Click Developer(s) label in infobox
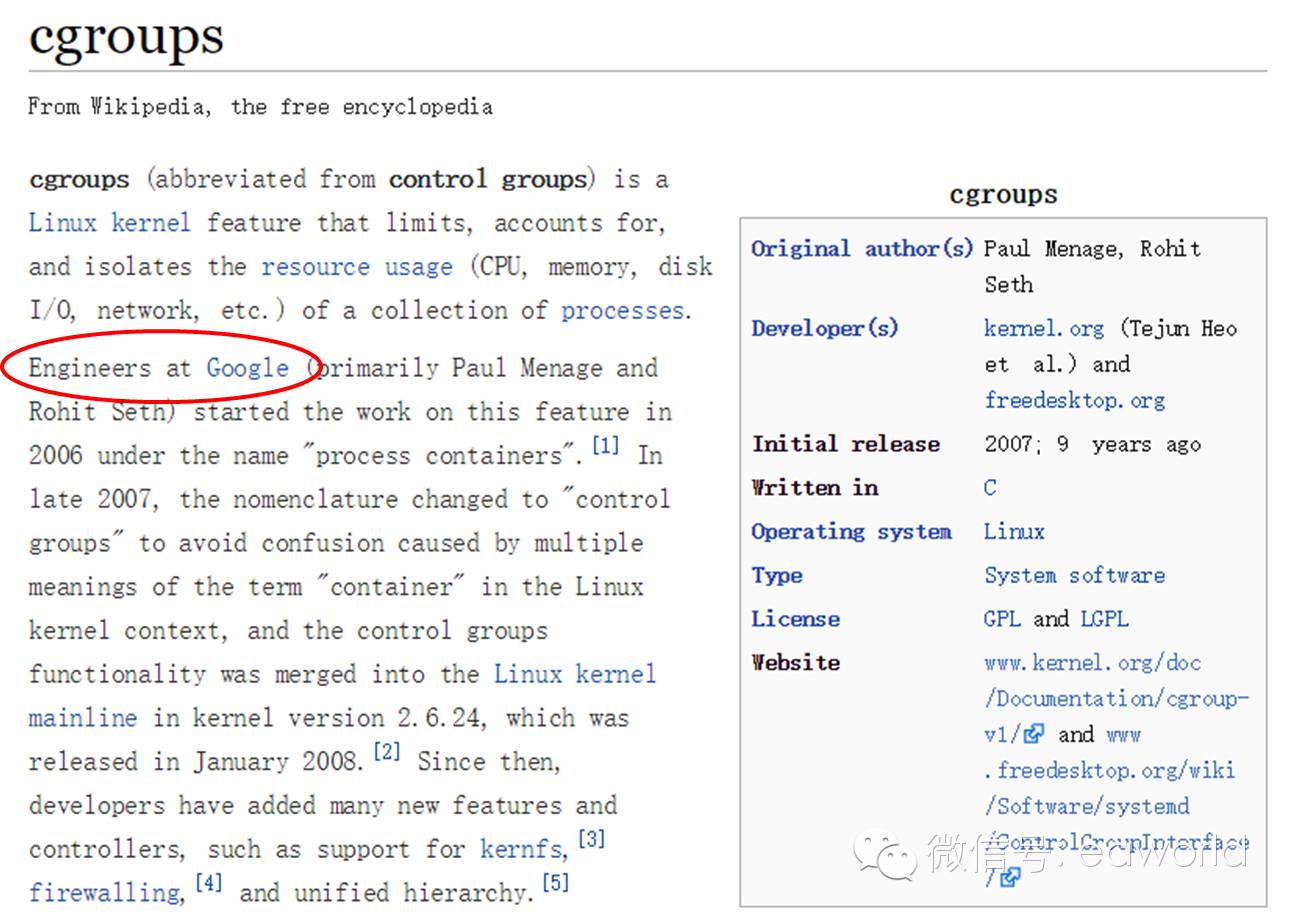The image size is (1291, 920). pyautogui.click(x=825, y=328)
